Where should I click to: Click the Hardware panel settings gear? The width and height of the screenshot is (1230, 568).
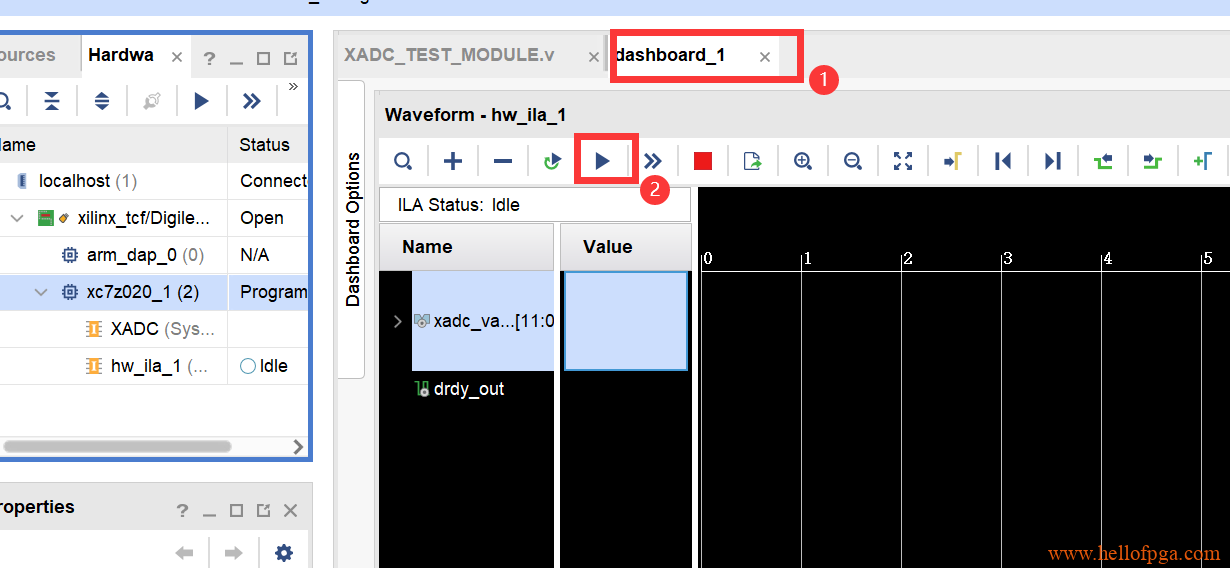click(284, 553)
